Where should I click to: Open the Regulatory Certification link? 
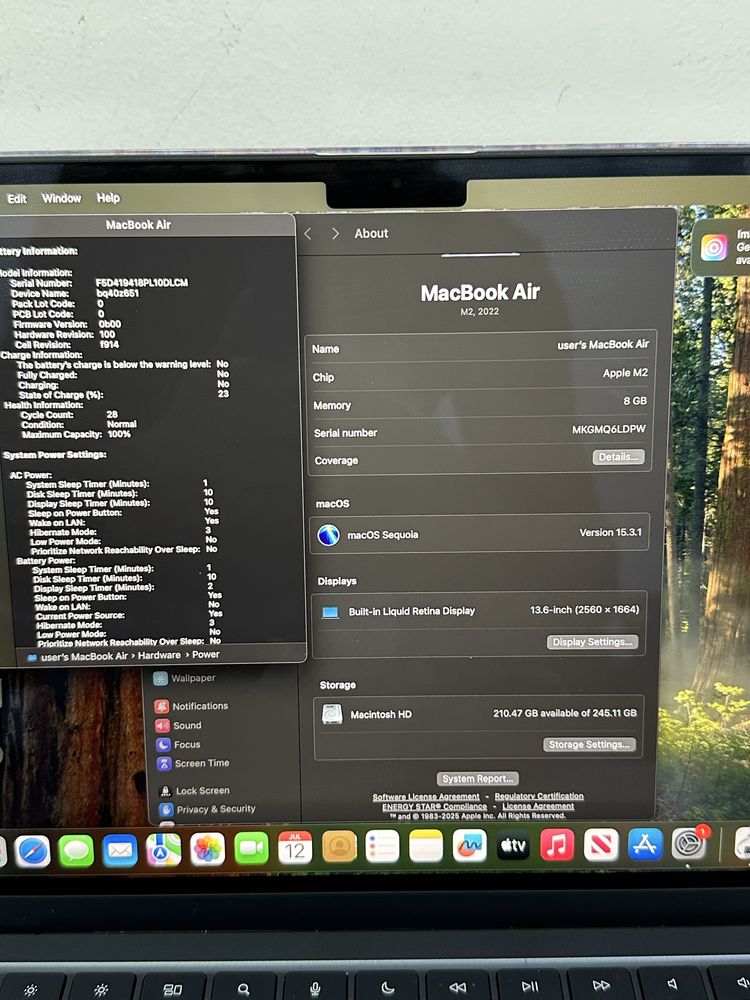tap(539, 796)
